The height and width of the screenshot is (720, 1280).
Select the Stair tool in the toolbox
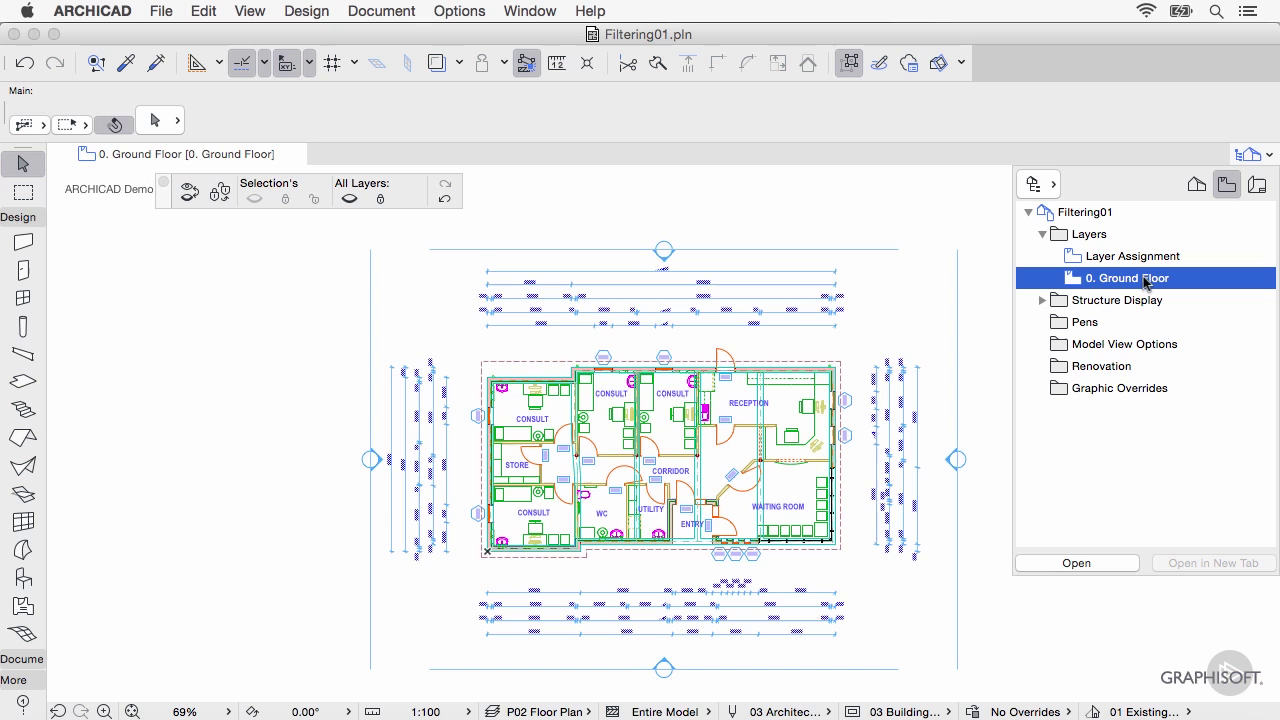pyautogui.click(x=23, y=410)
